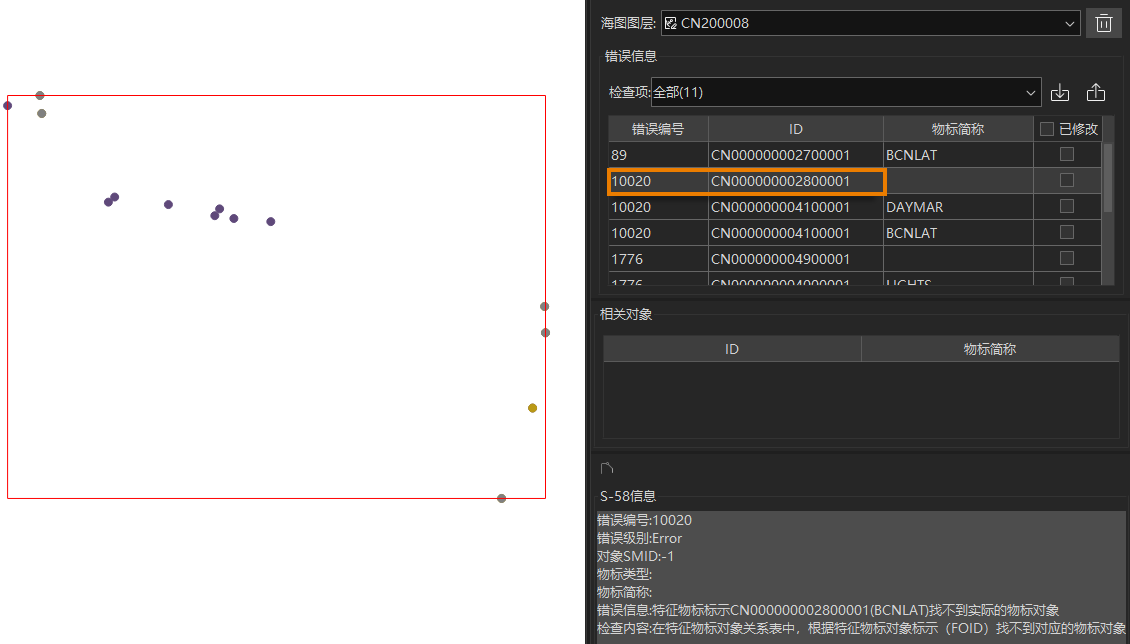The image size is (1130, 644).
Task: Open the 海图图层 CN200008 dropdown
Action: (1071, 23)
